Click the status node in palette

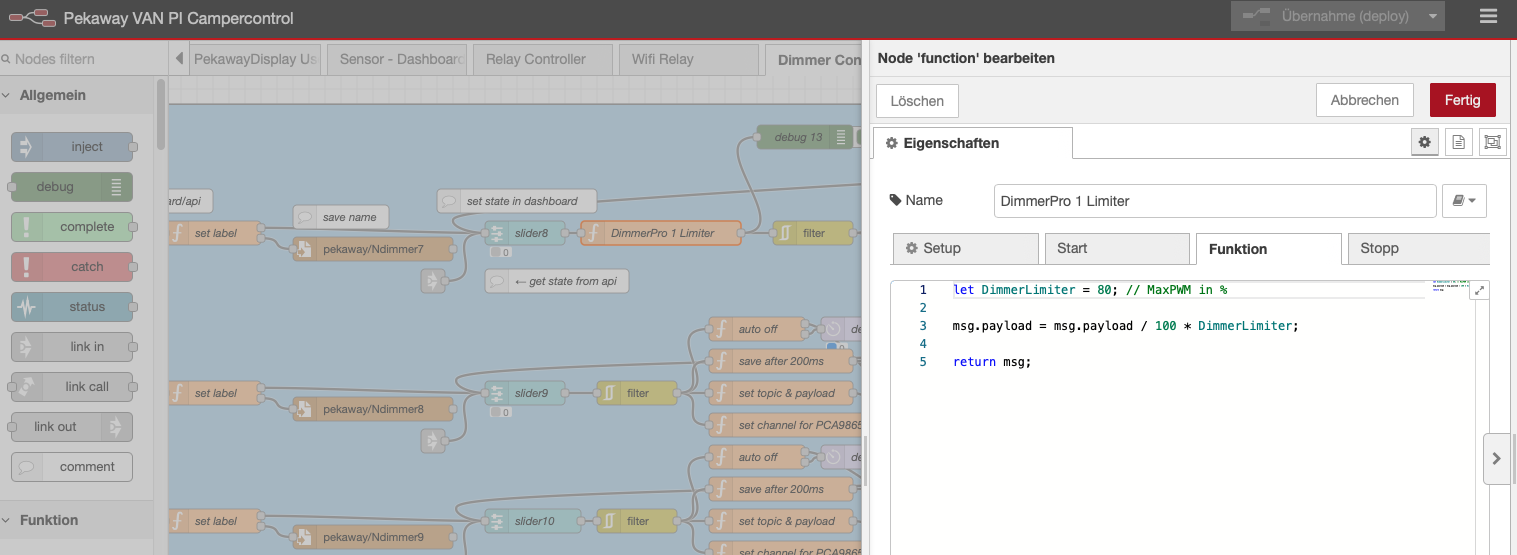pyautogui.click(x=72, y=307)
